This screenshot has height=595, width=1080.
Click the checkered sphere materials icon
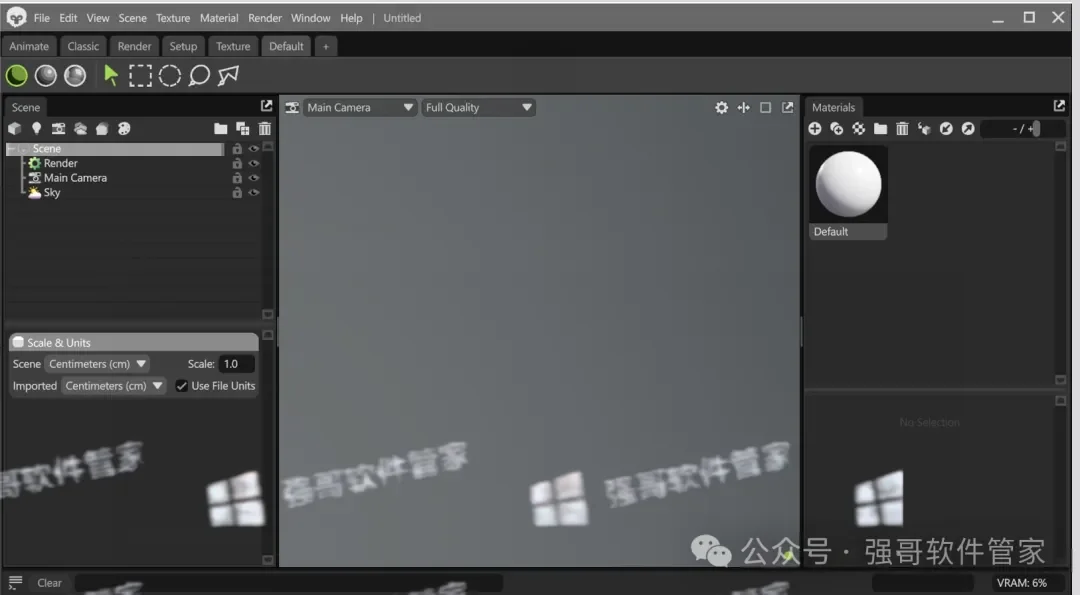click(858, 129)
